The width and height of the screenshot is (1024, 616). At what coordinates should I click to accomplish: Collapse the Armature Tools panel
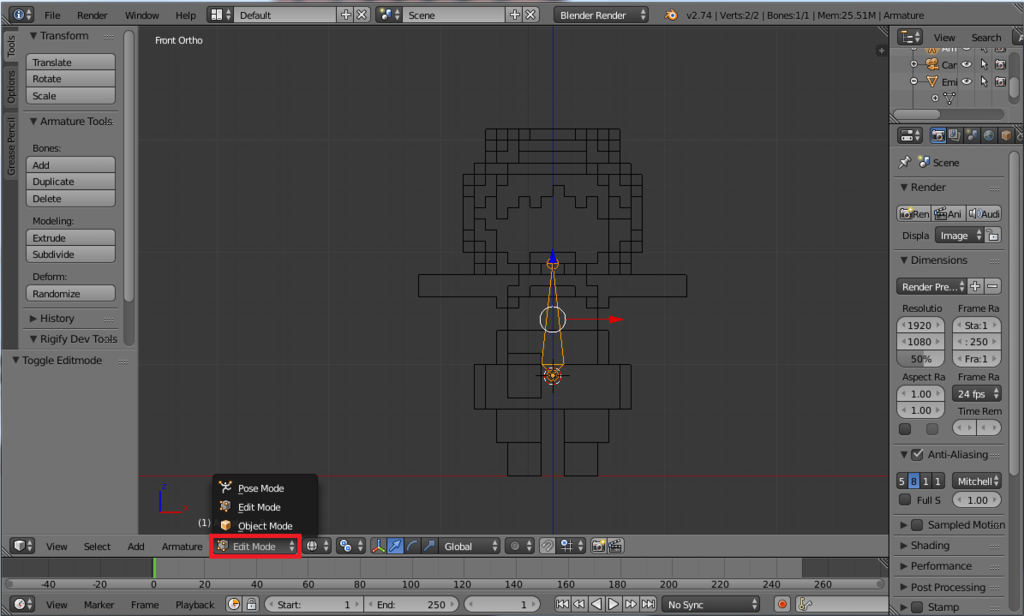[x=71, y=121]
